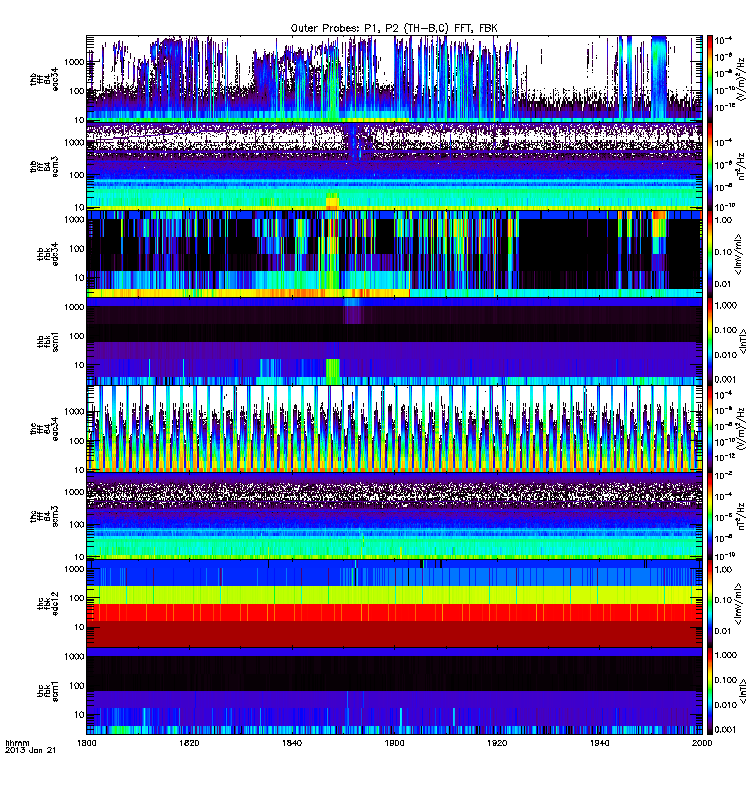750x800 pixels.
Task: Click the color bar of the thc fff scm3 panel
Action: coord(709,515)
